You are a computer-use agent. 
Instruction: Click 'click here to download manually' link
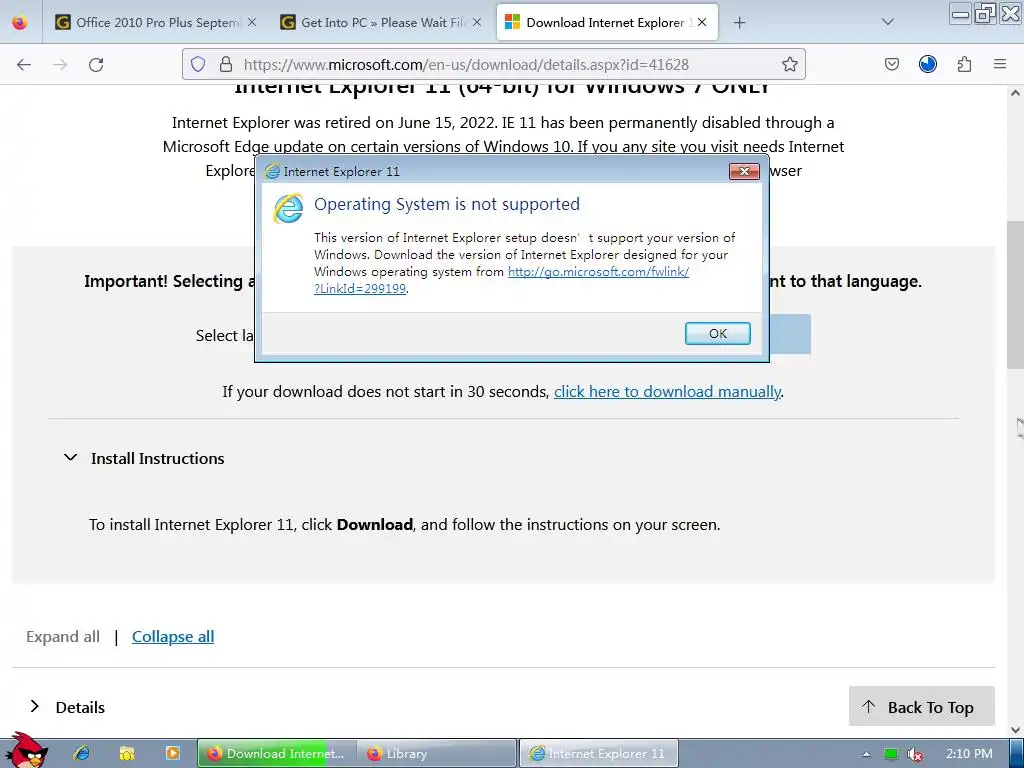667,392
